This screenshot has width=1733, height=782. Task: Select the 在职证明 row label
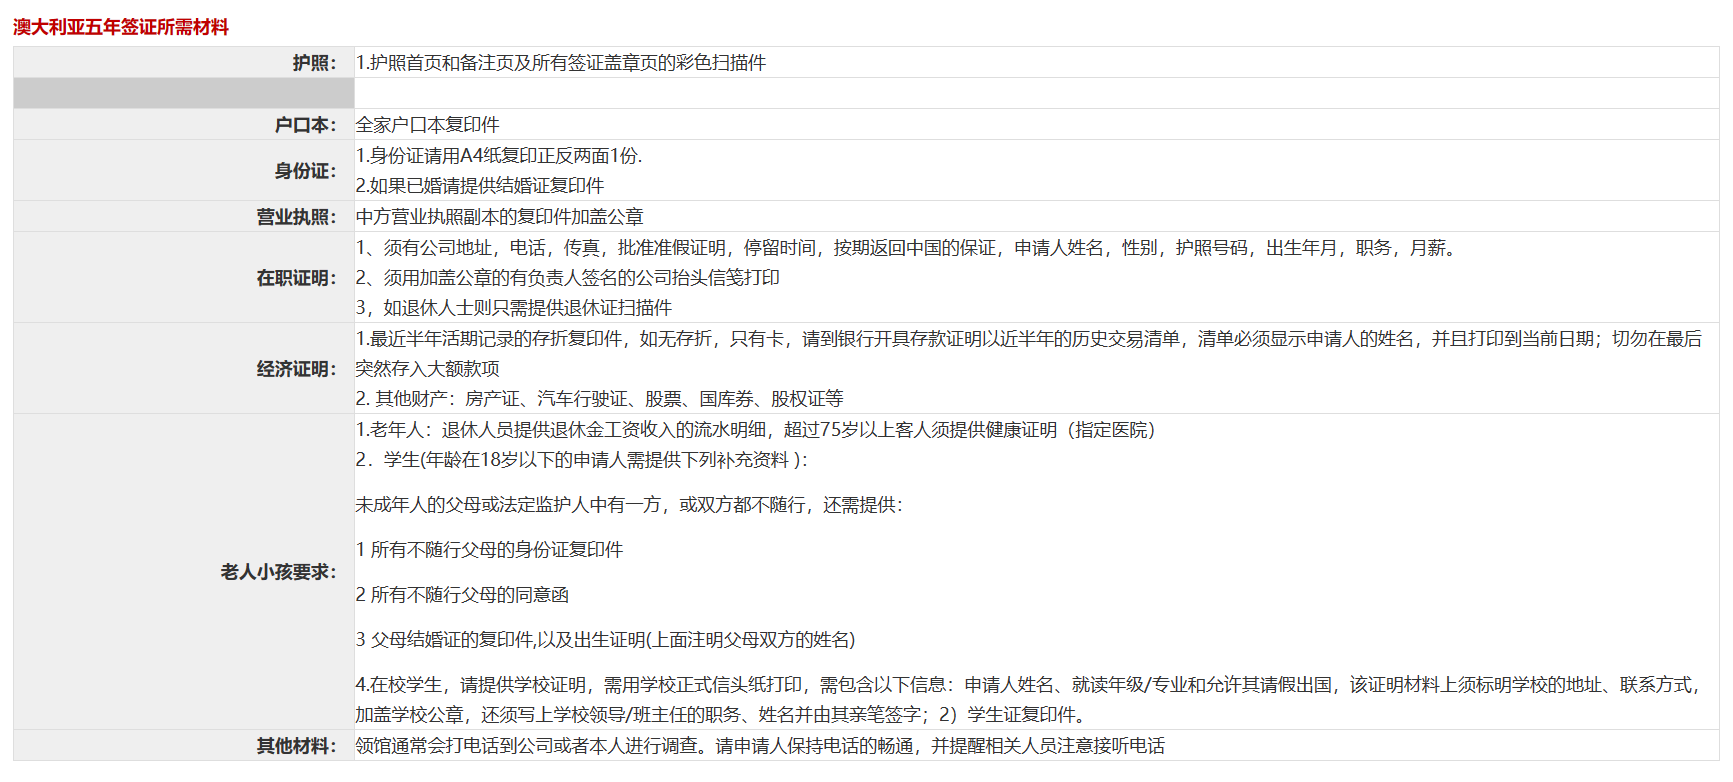point(296,278)
